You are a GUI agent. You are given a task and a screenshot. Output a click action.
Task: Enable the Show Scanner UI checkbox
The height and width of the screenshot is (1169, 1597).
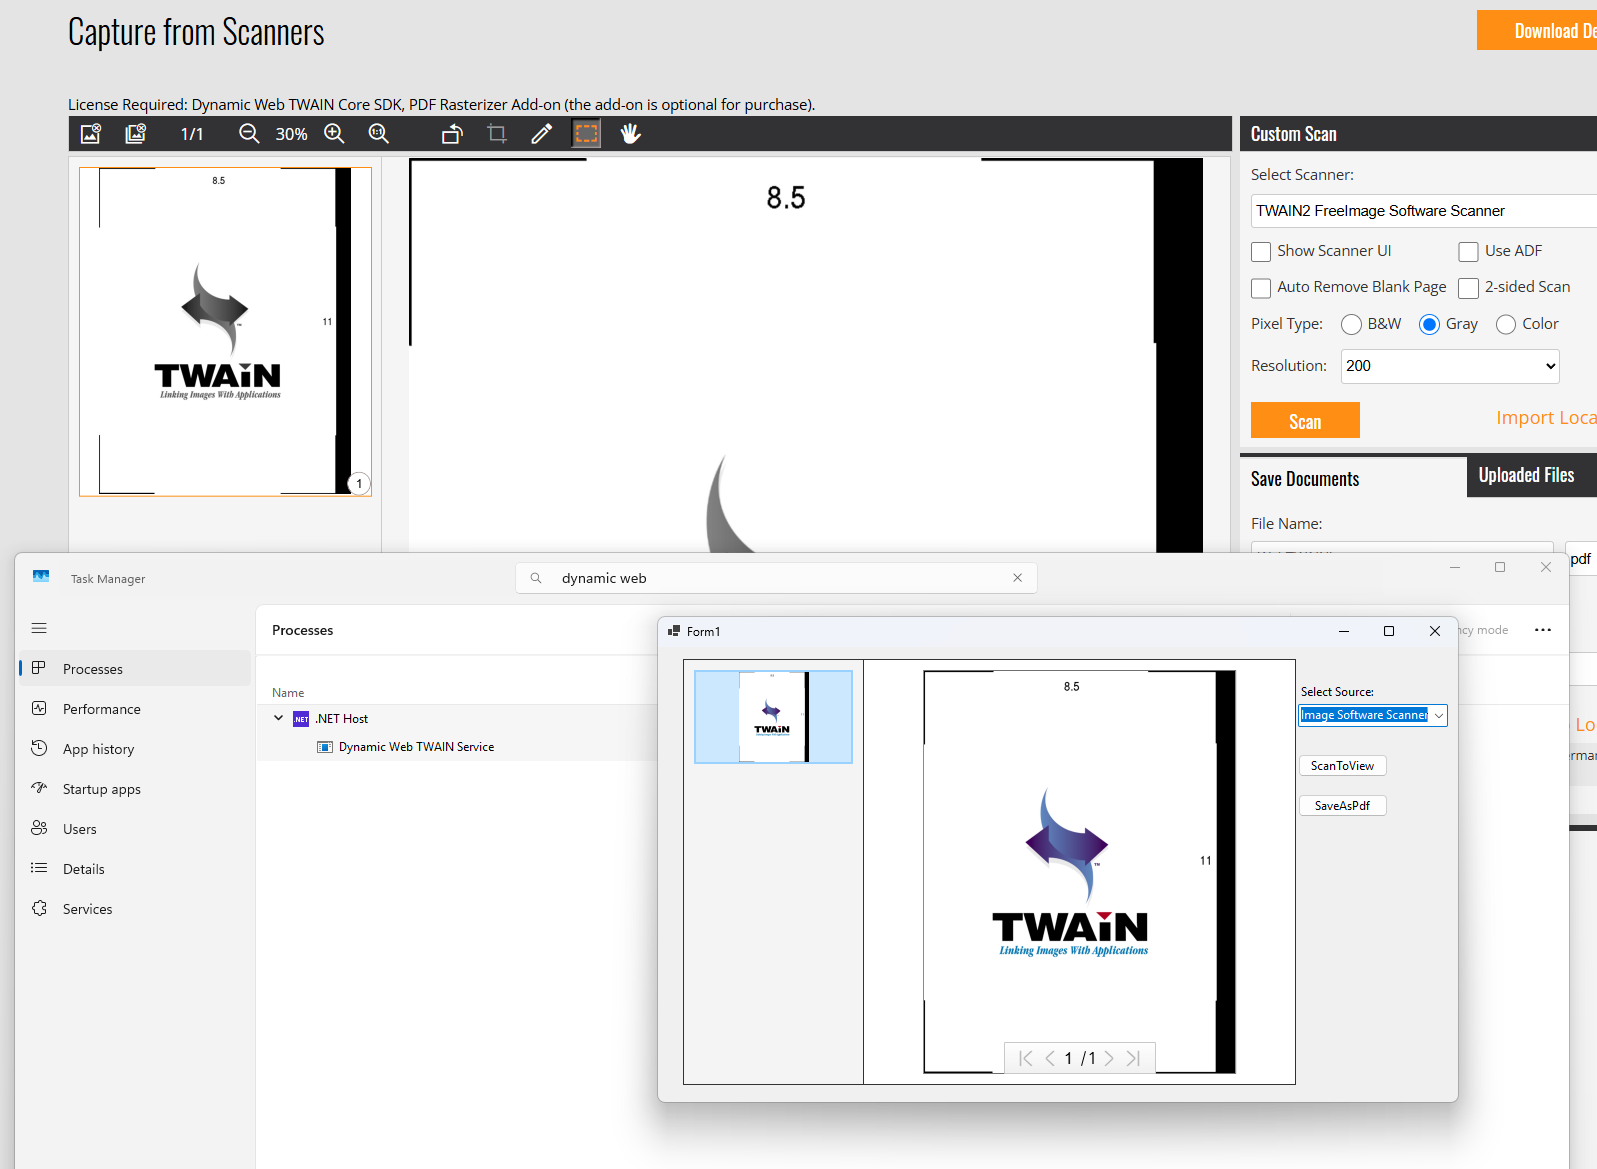(1261, 252)
